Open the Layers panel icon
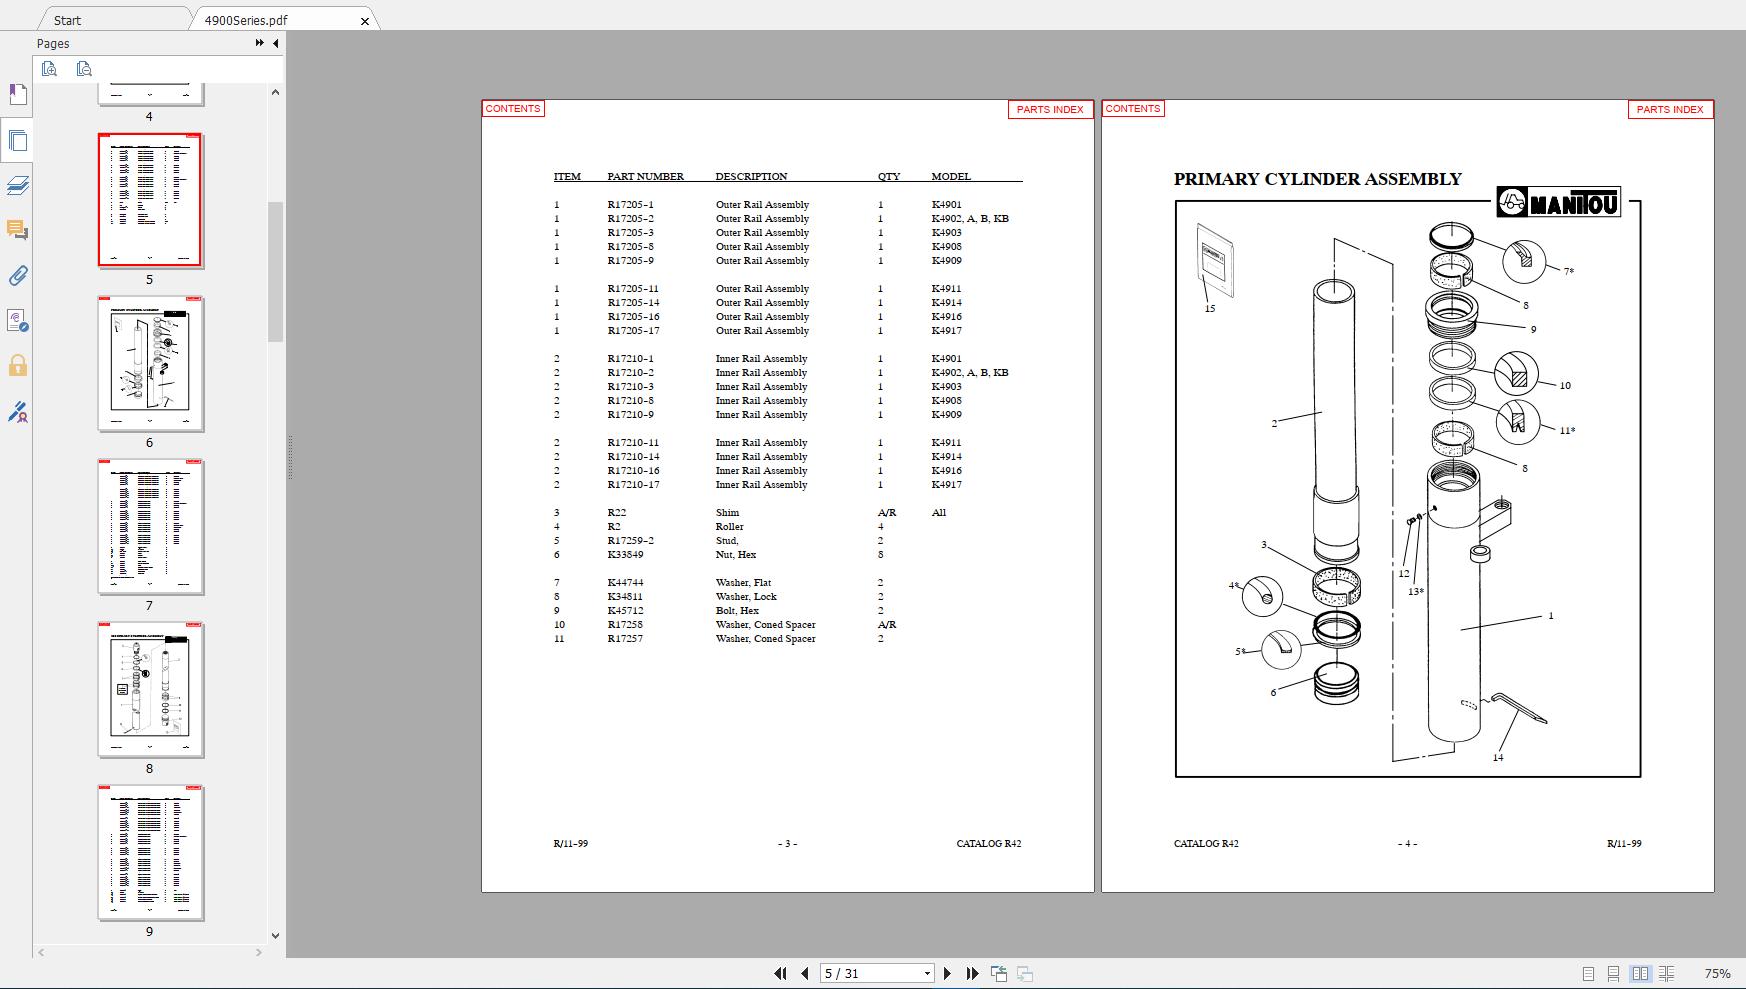 (17, 186)
